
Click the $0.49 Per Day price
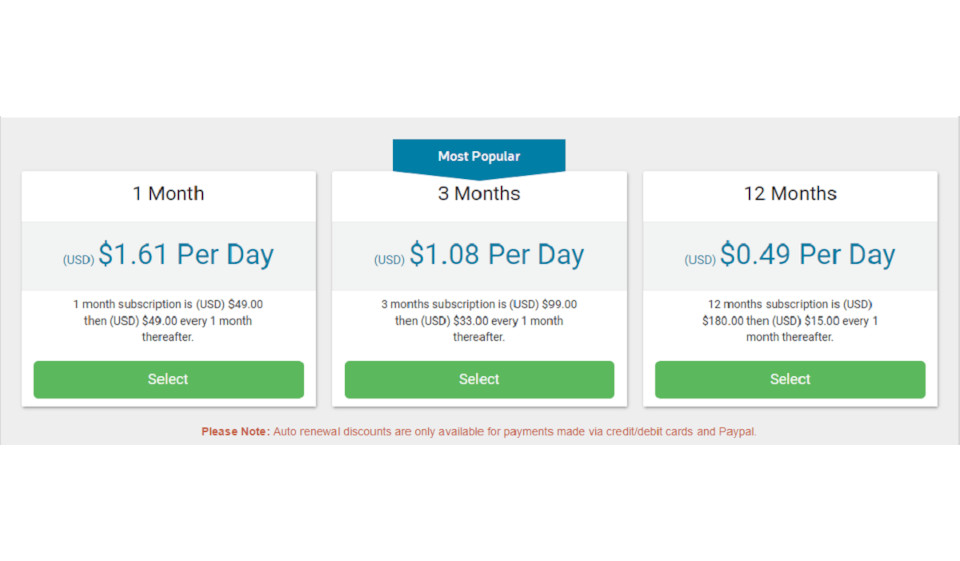click(807, 255)
